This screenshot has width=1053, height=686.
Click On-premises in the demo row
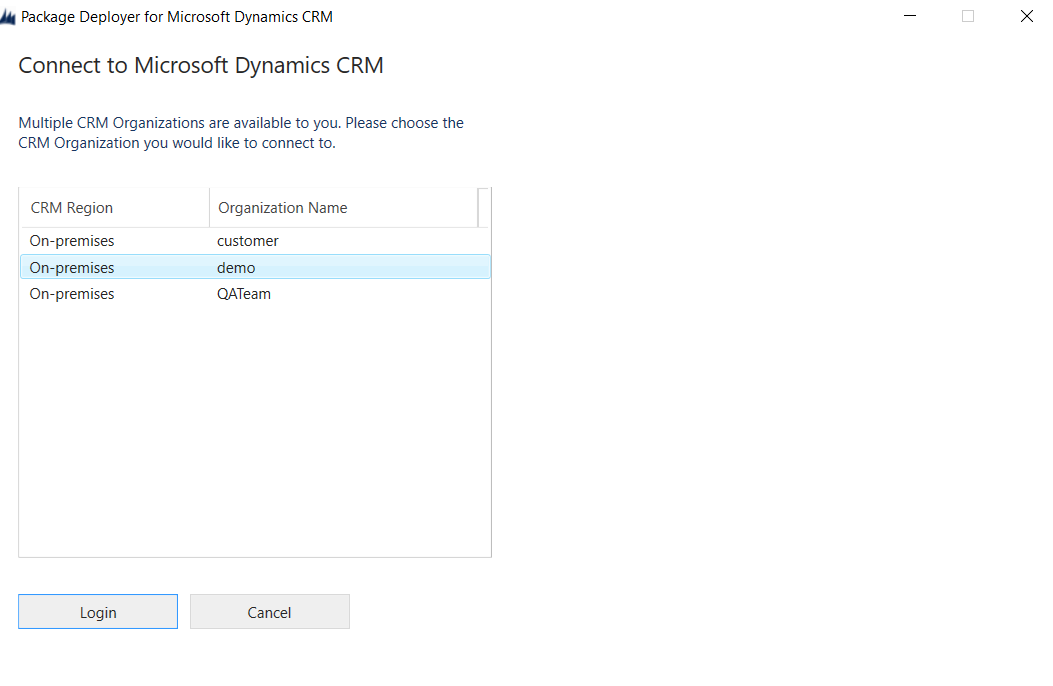tap(72, 268)
